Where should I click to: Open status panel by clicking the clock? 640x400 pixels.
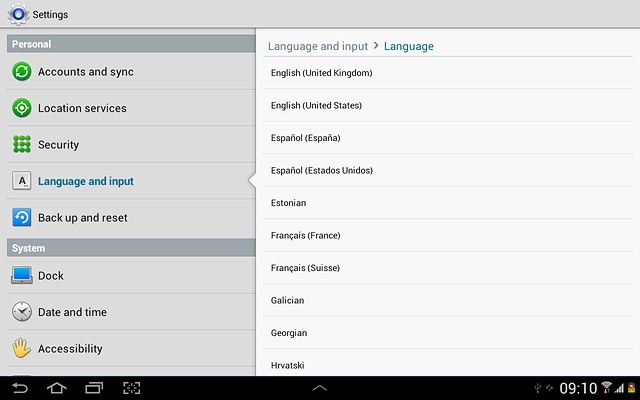(578, 388)
